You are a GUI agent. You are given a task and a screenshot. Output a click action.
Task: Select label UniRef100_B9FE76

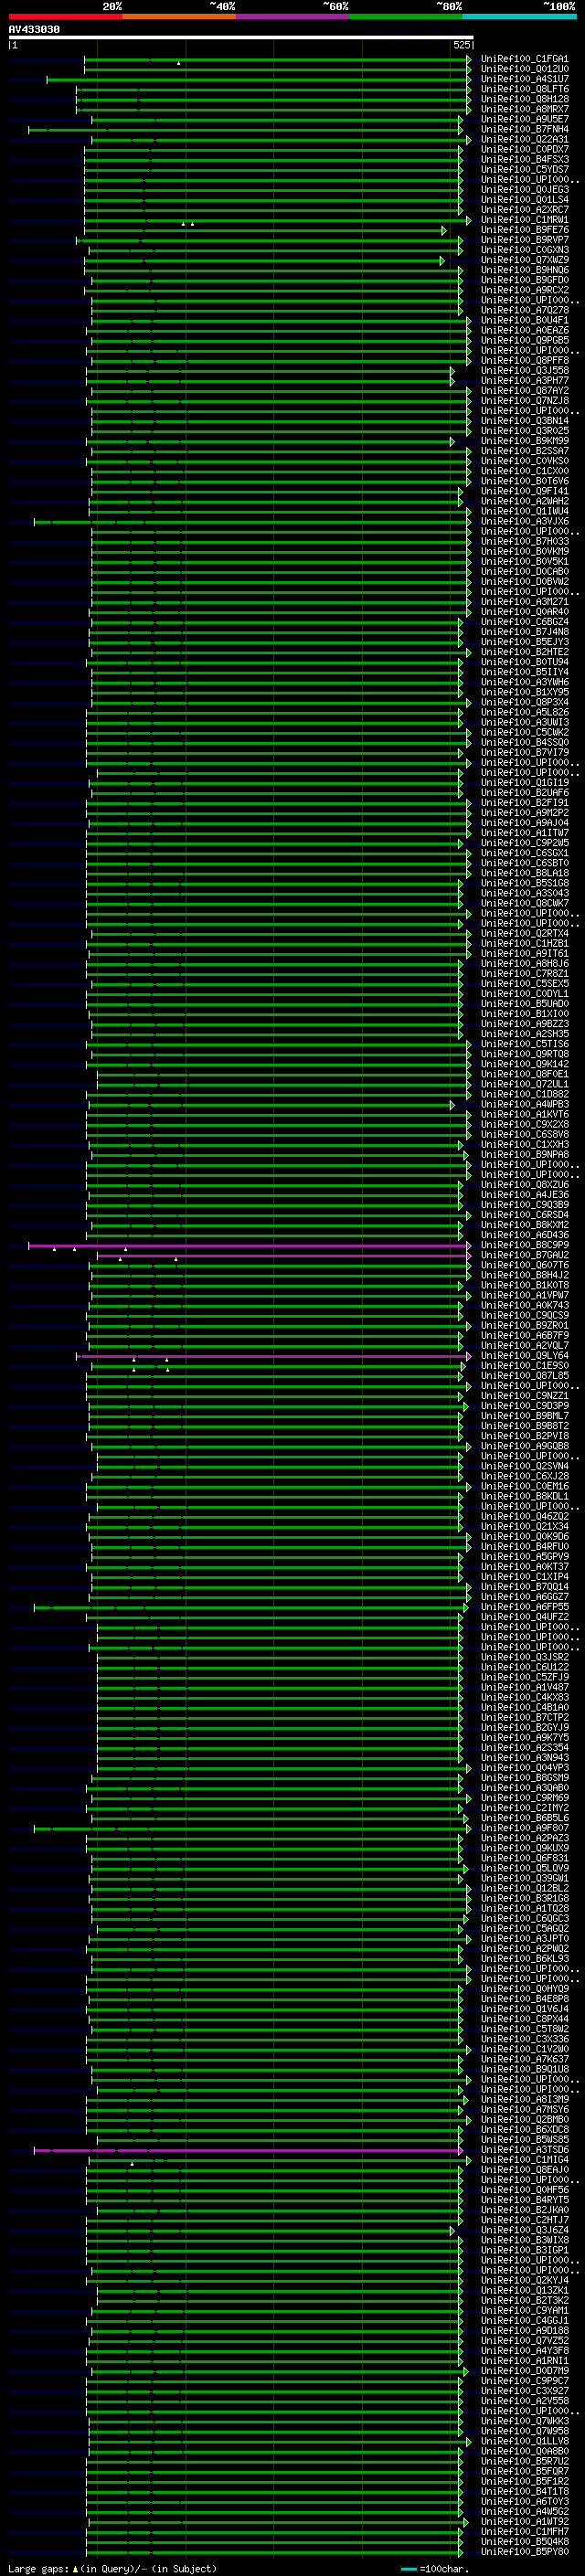click(x=524, y=230)
